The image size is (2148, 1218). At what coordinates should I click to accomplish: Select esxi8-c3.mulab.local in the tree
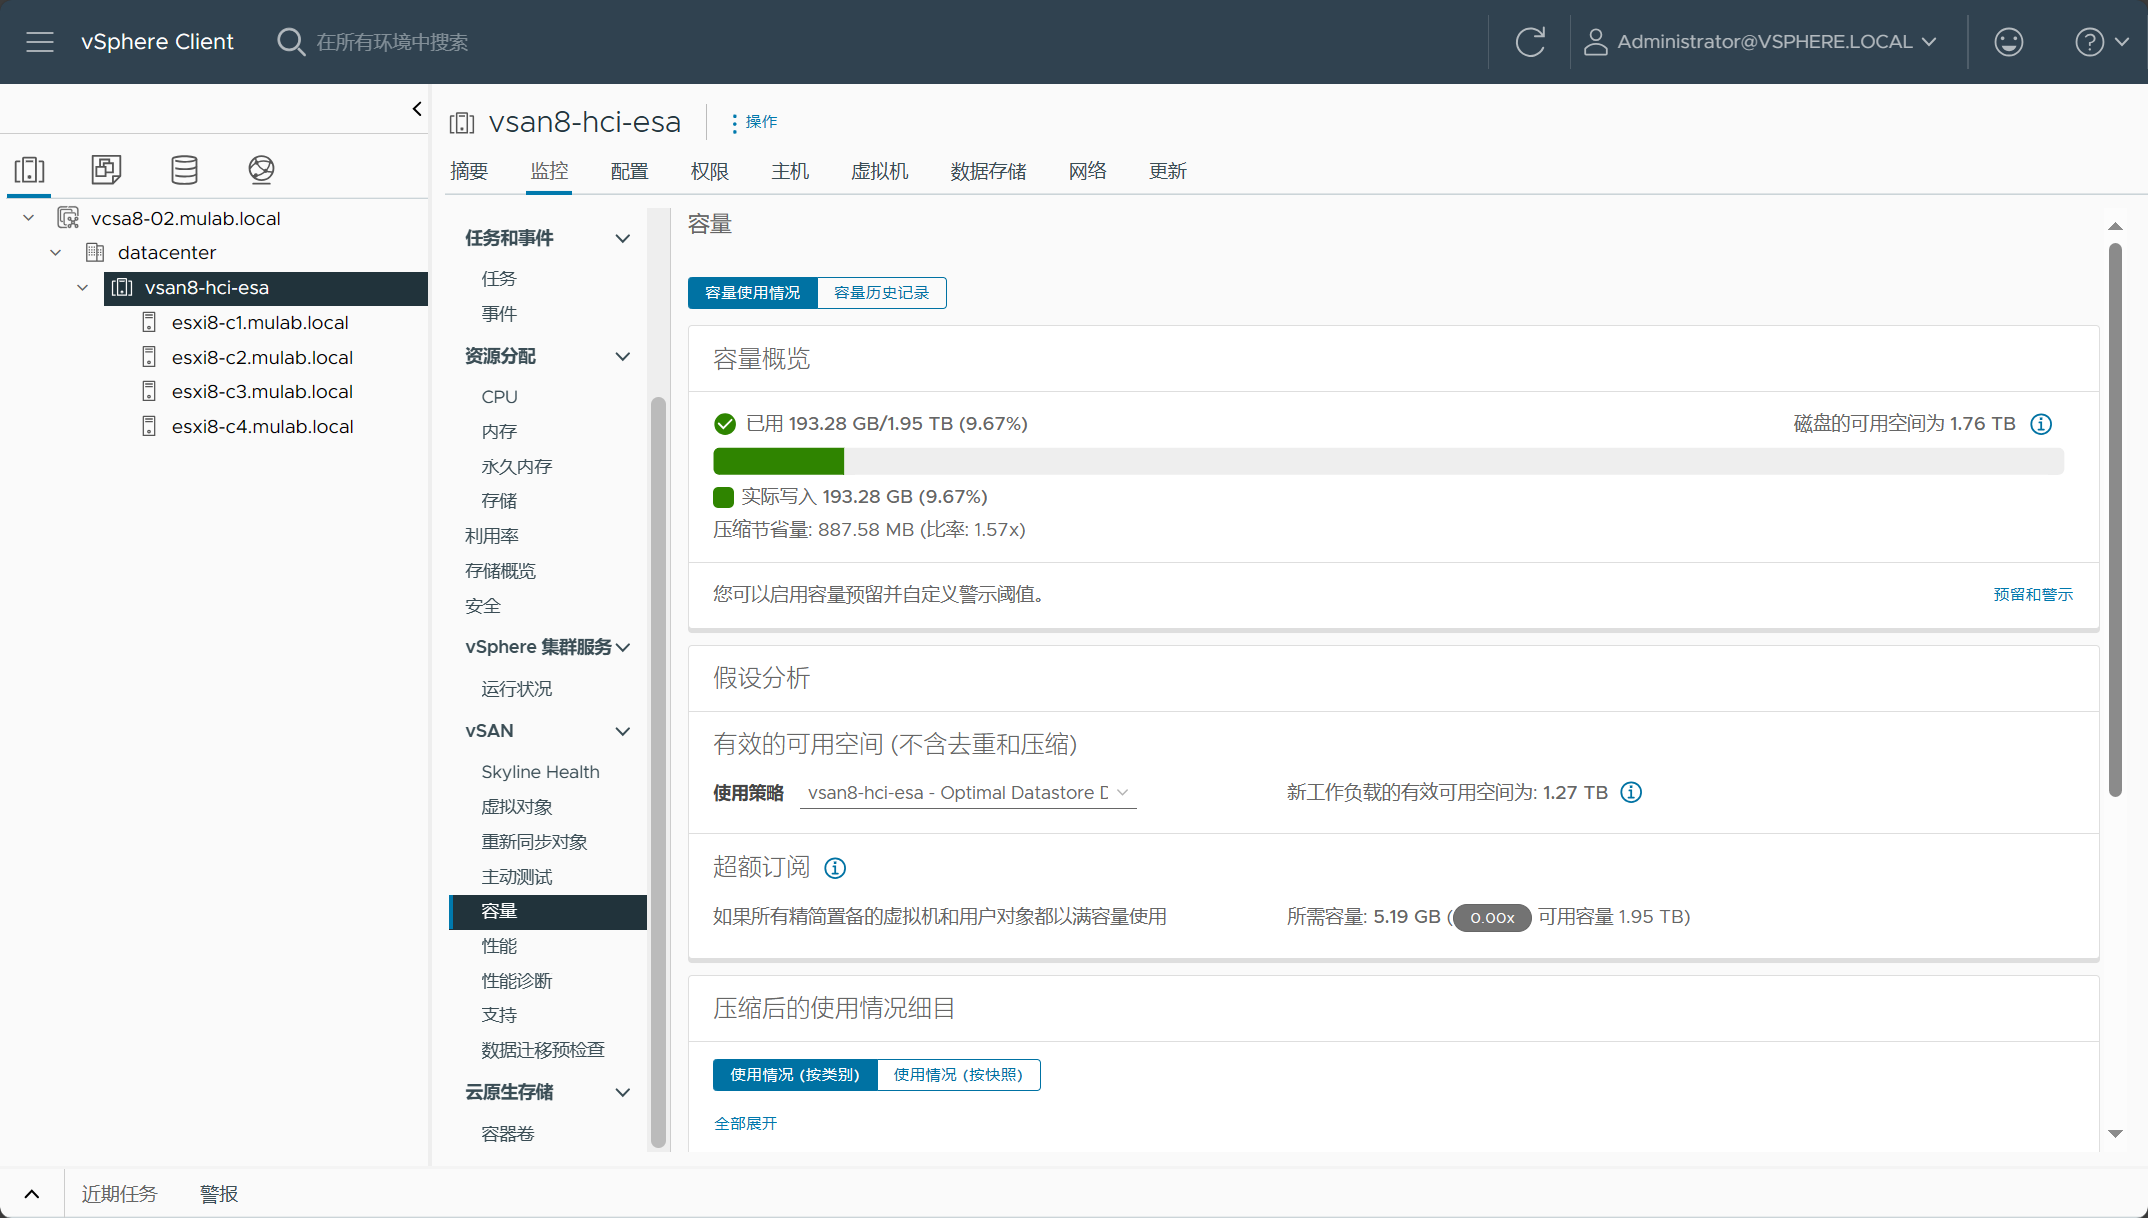[262, 391]
